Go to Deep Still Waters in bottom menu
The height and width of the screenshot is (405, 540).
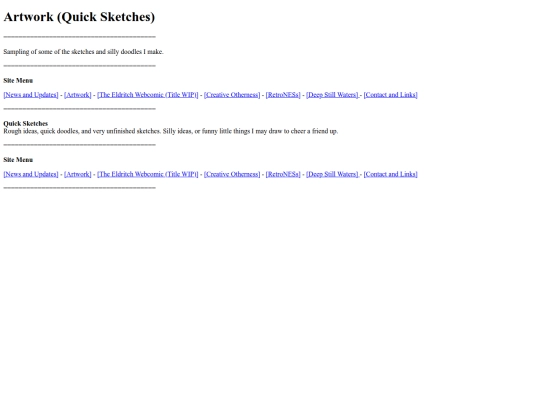tap(332, 174)
